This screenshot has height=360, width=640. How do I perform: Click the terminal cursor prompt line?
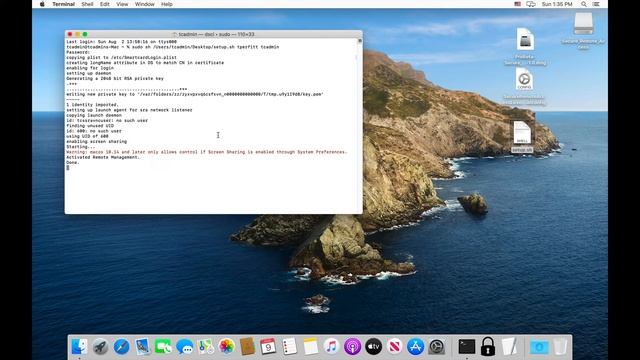point(68,168)
